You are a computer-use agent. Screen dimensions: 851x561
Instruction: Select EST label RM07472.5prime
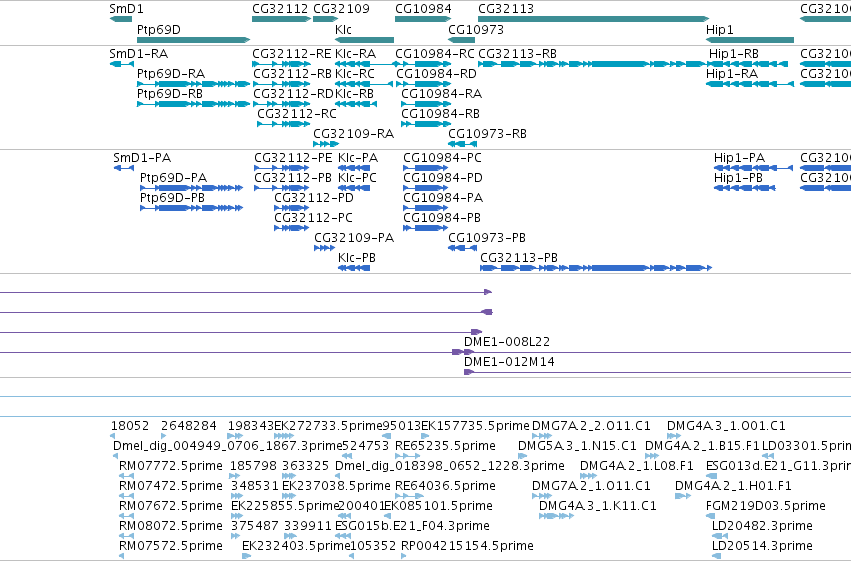(x=170, y=486)
